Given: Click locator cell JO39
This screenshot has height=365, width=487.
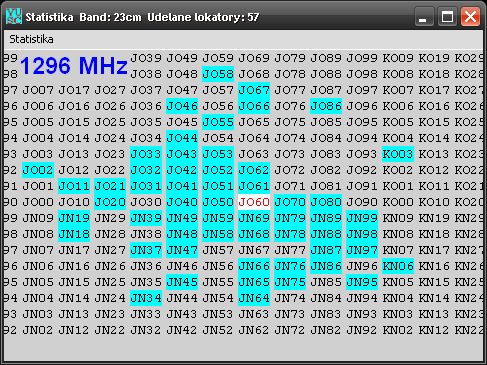Looking at the screenshot, I should click(146, 58).
